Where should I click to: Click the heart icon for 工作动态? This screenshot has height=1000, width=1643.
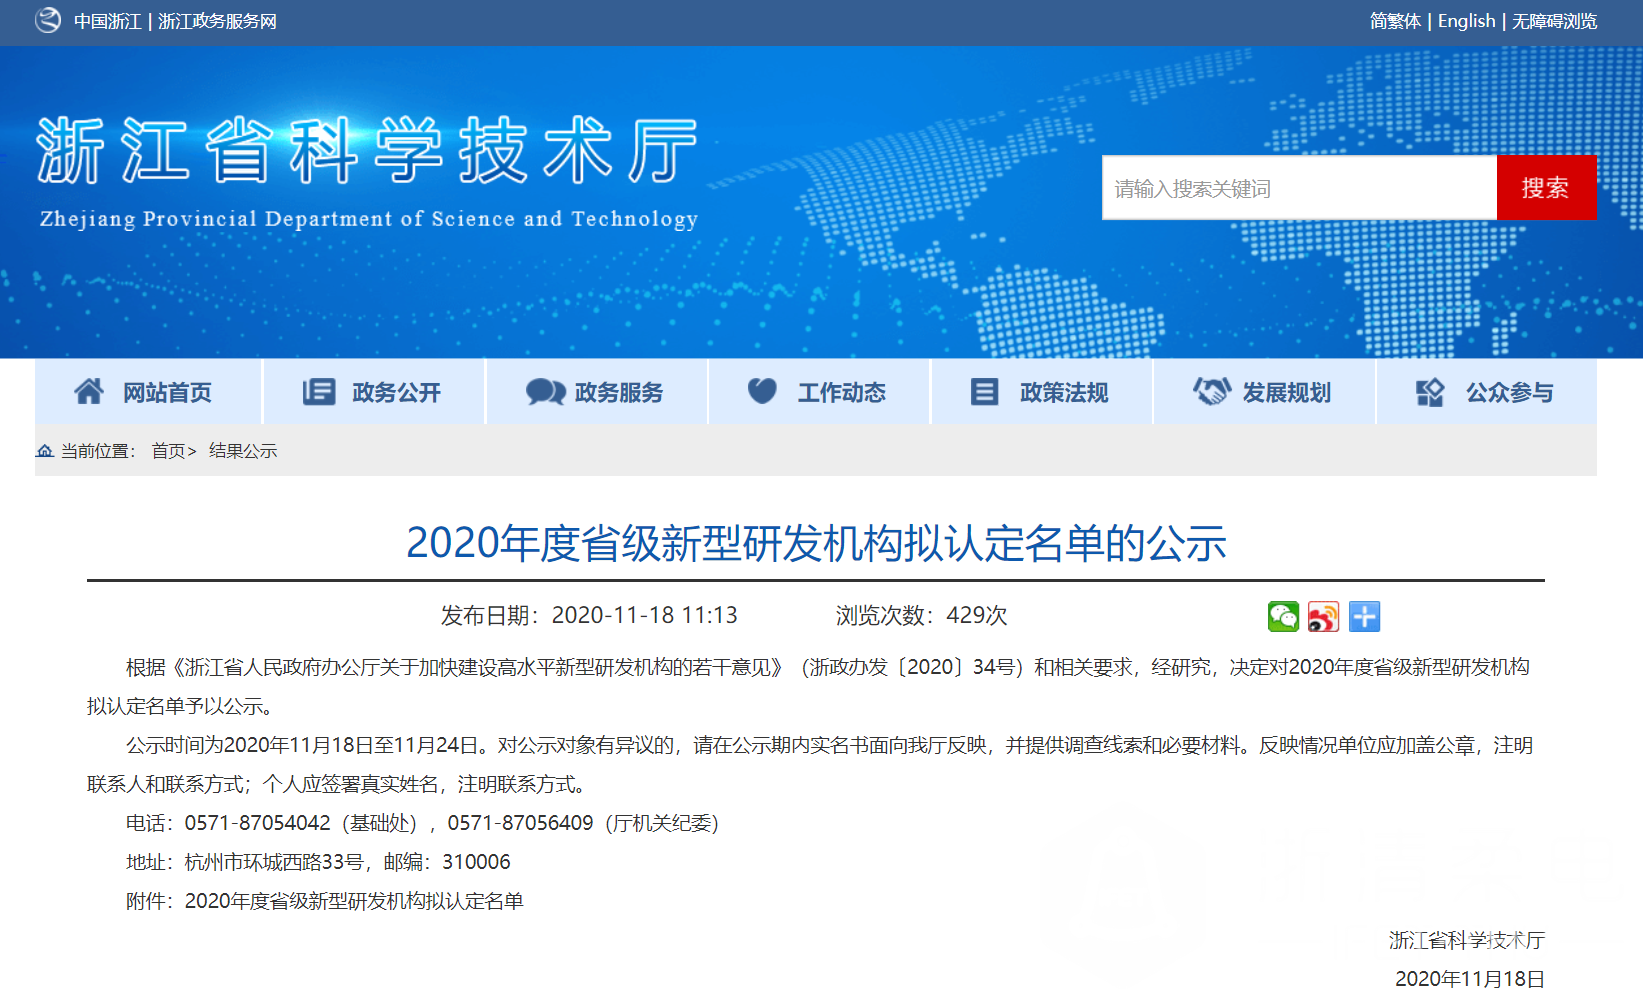tap(762, 392)
